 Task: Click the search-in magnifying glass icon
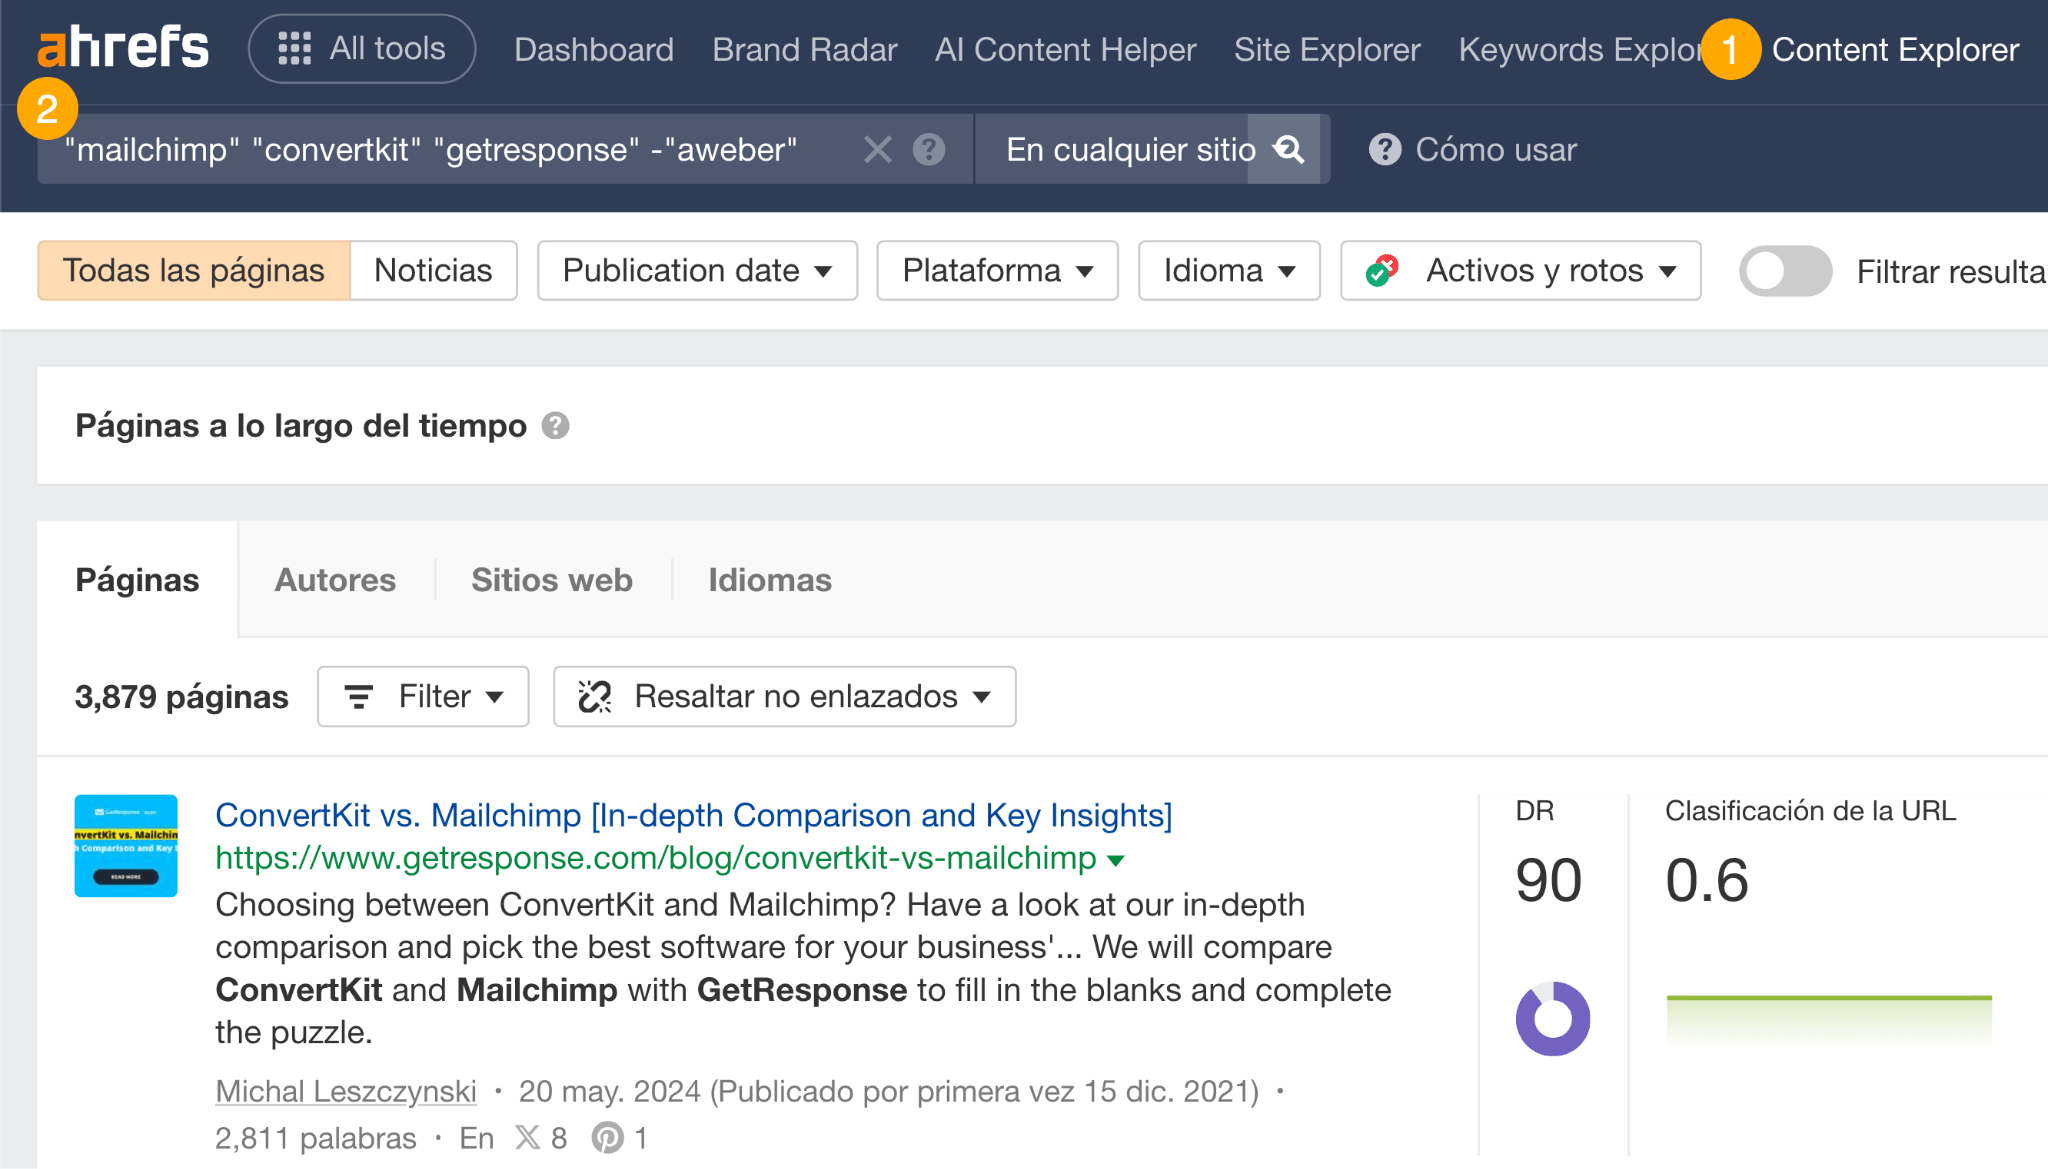tap(1288, 149)
